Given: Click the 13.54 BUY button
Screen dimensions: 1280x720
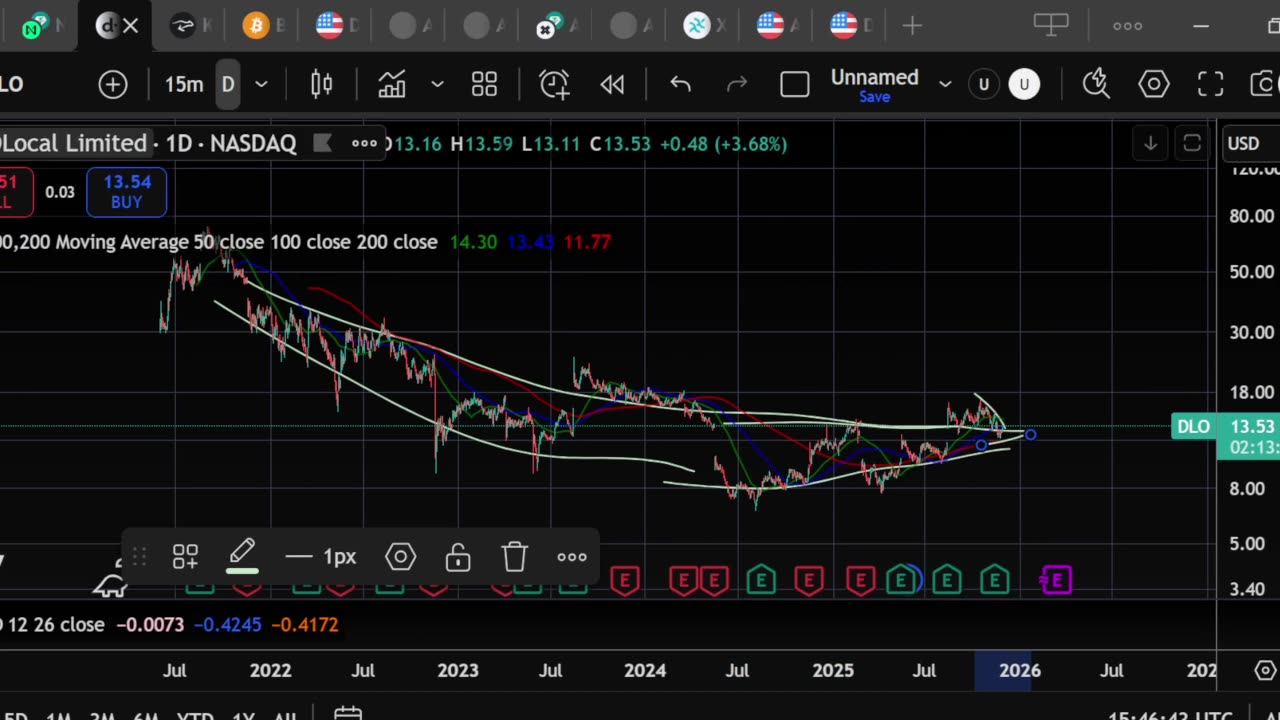Looking at the screenshot, I should coord(127,191).
